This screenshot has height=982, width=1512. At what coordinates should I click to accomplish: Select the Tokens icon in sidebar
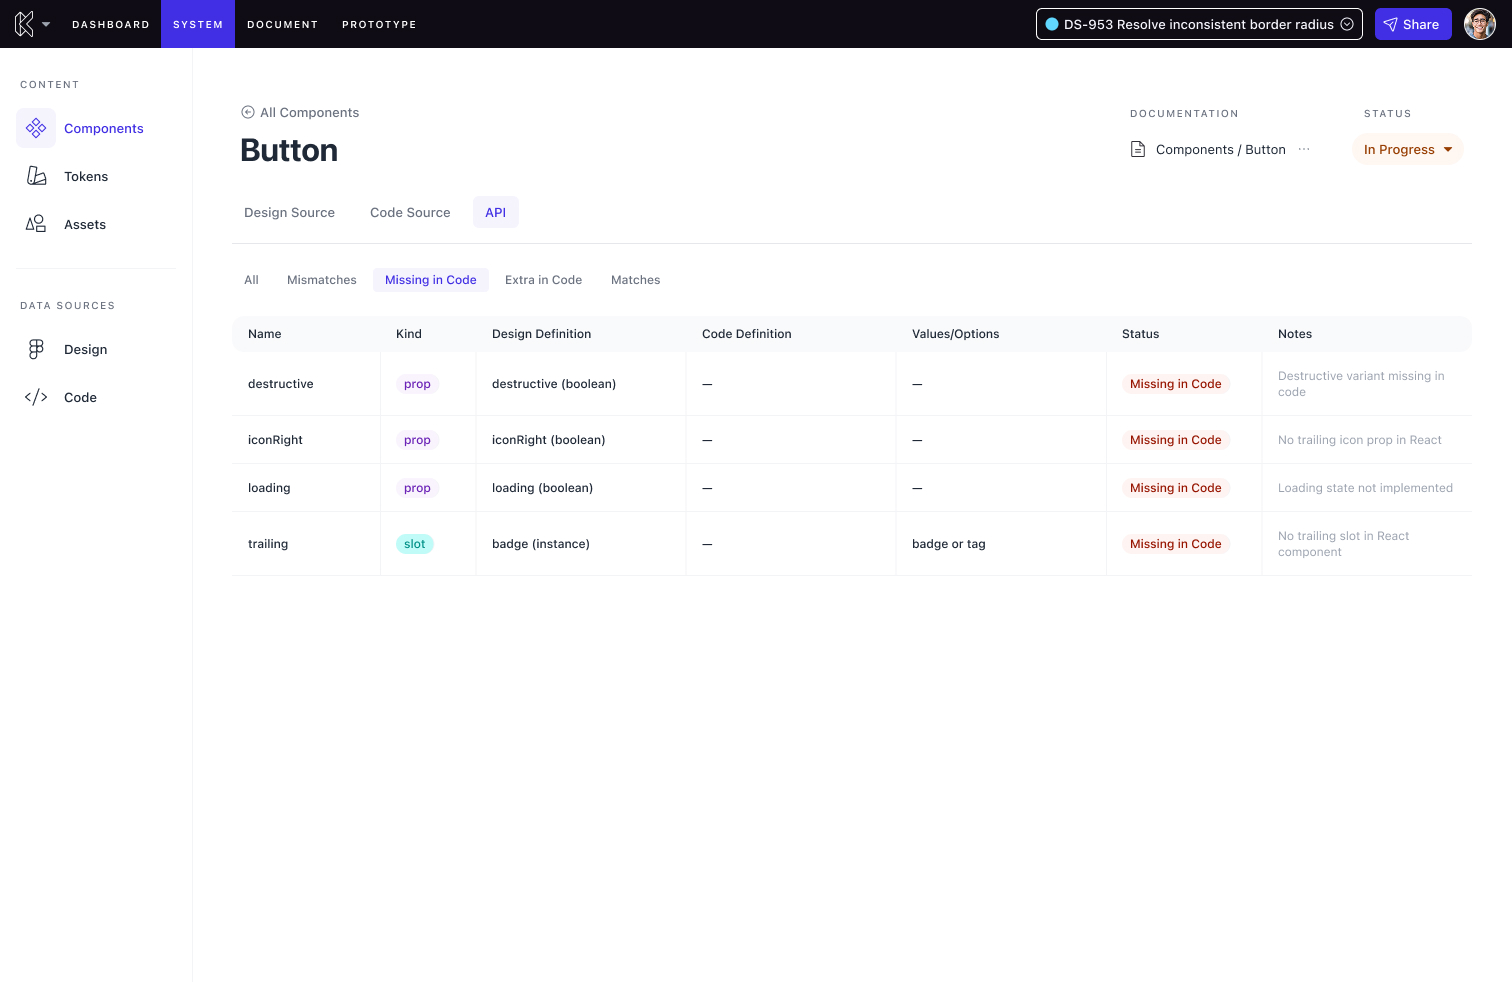point(36,176)
